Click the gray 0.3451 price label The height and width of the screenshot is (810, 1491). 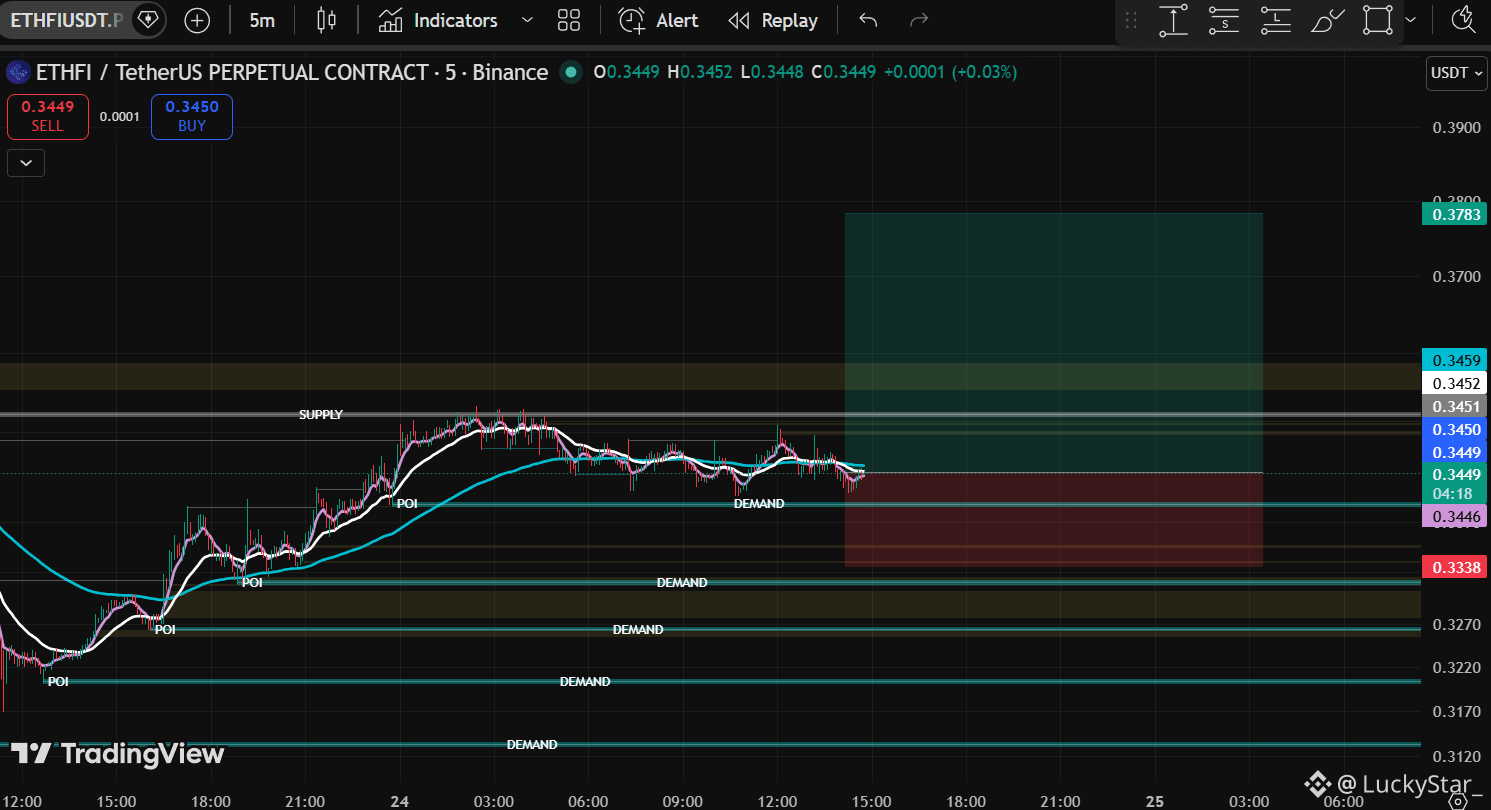tap(1455, 406)
